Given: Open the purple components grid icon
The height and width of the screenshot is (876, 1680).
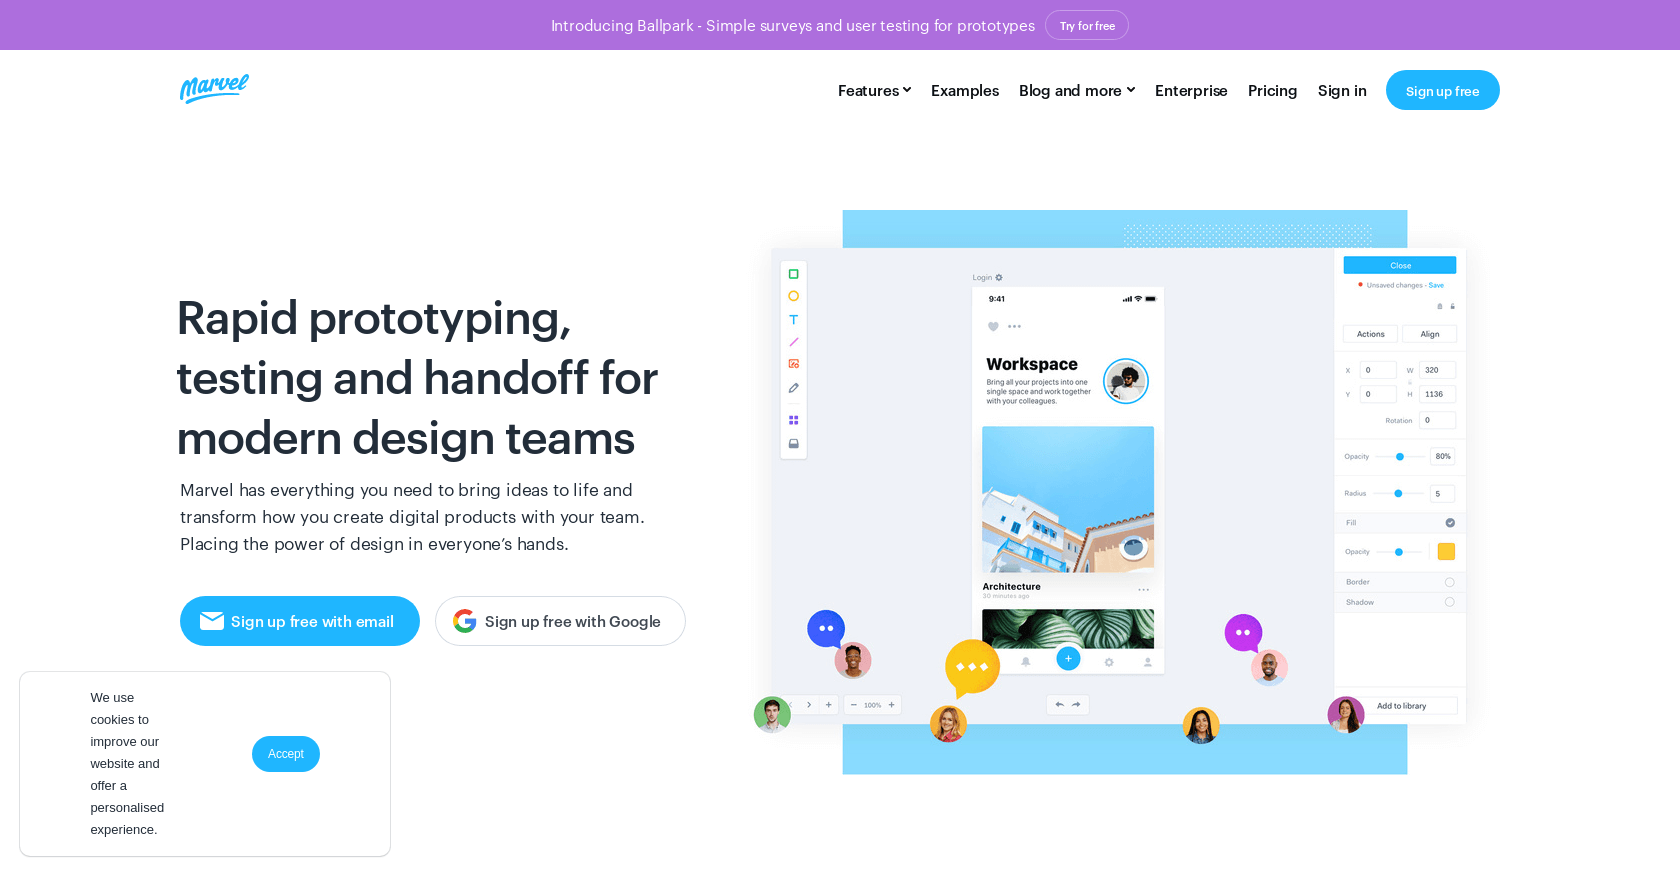Looking at the screenshot, I should tap(794, 420).
